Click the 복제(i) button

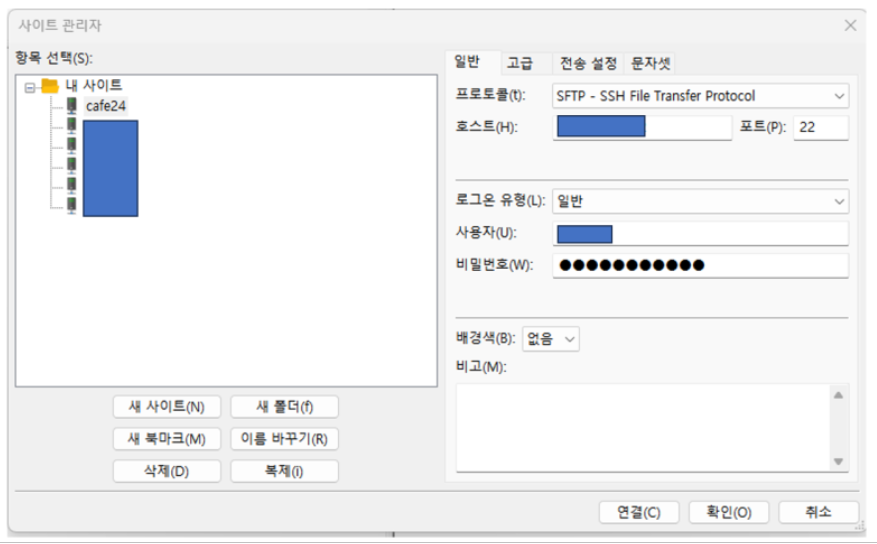click(x=284, y=471)
